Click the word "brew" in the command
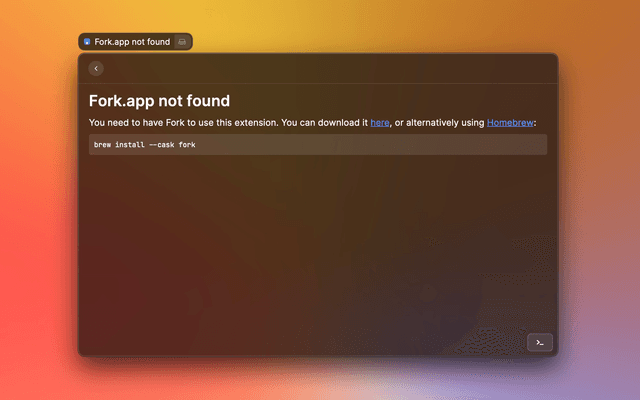 (101, 145)
